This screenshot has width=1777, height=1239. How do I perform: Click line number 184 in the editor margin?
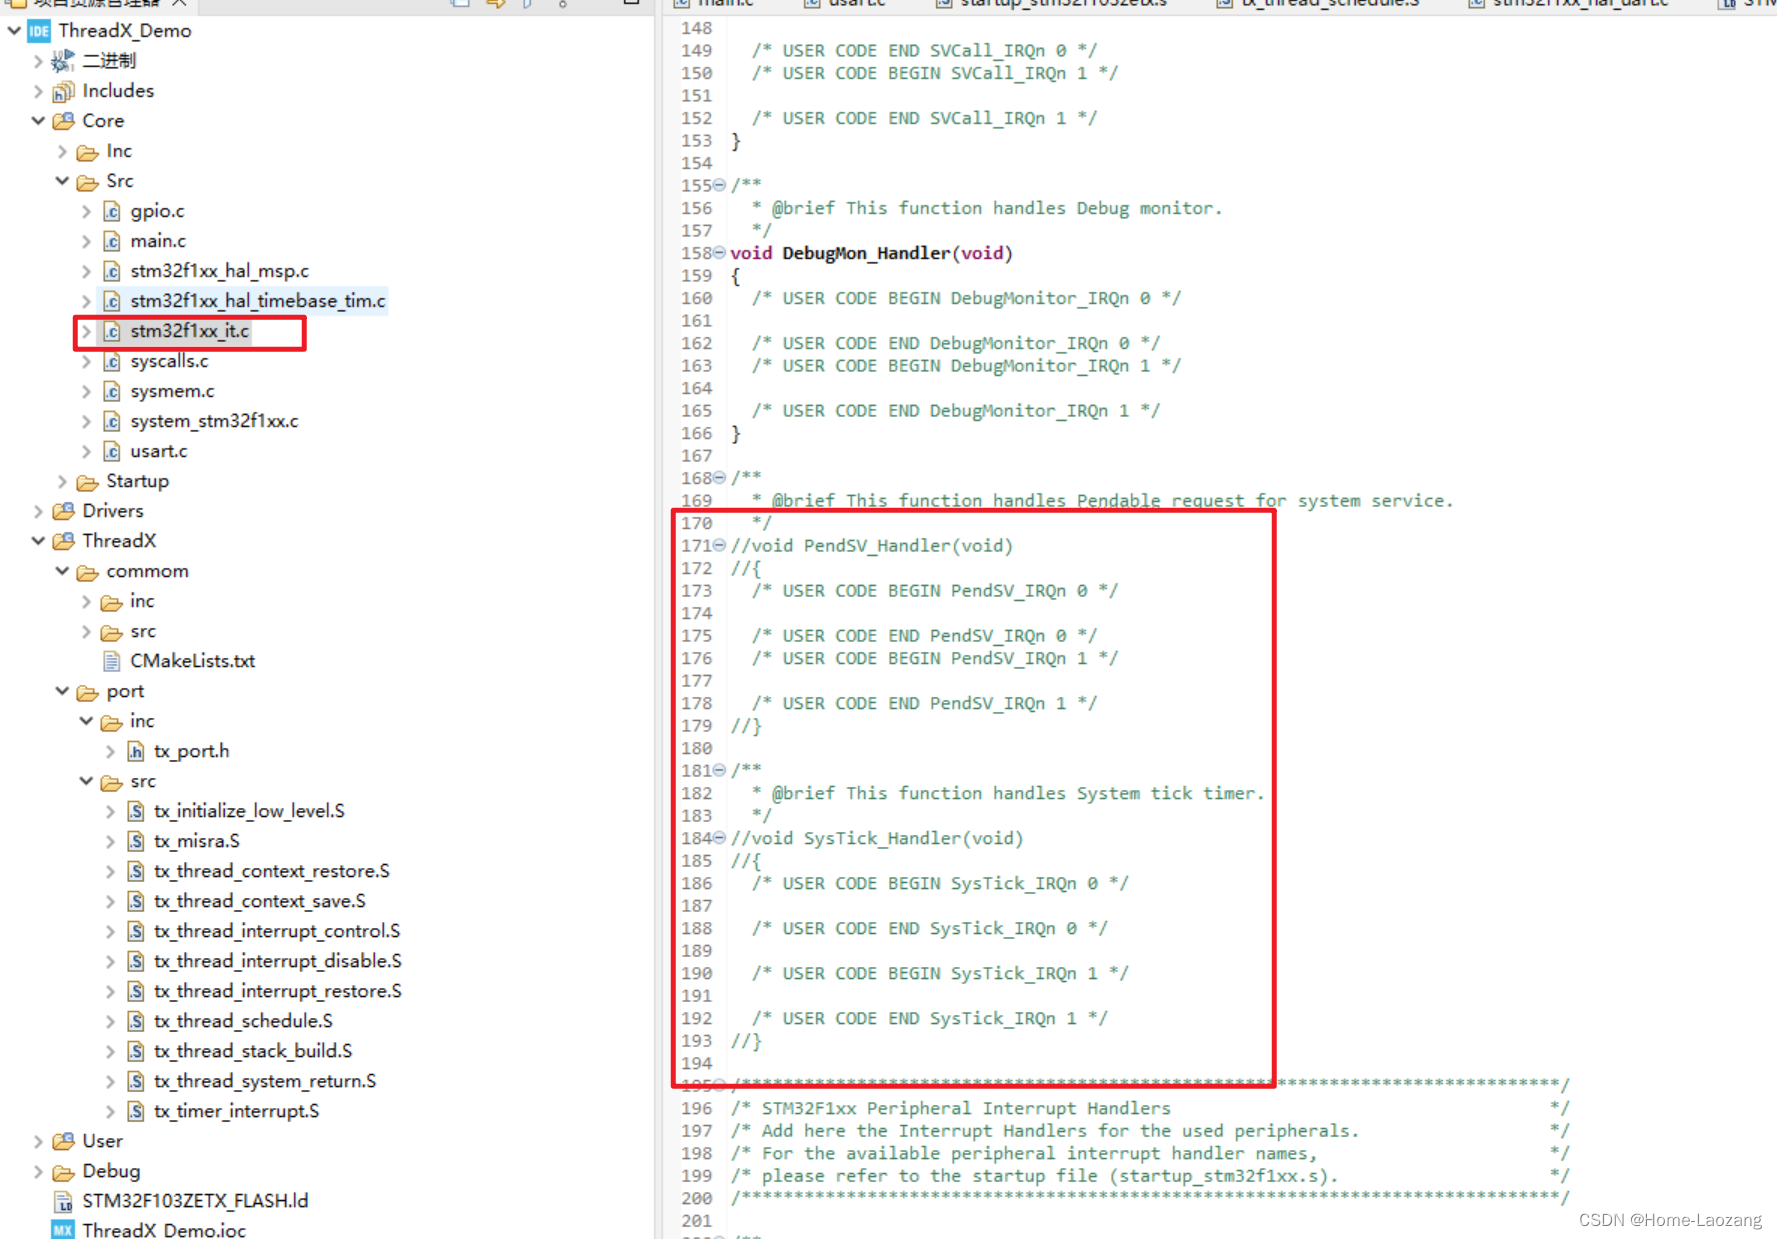click(697, 838)
